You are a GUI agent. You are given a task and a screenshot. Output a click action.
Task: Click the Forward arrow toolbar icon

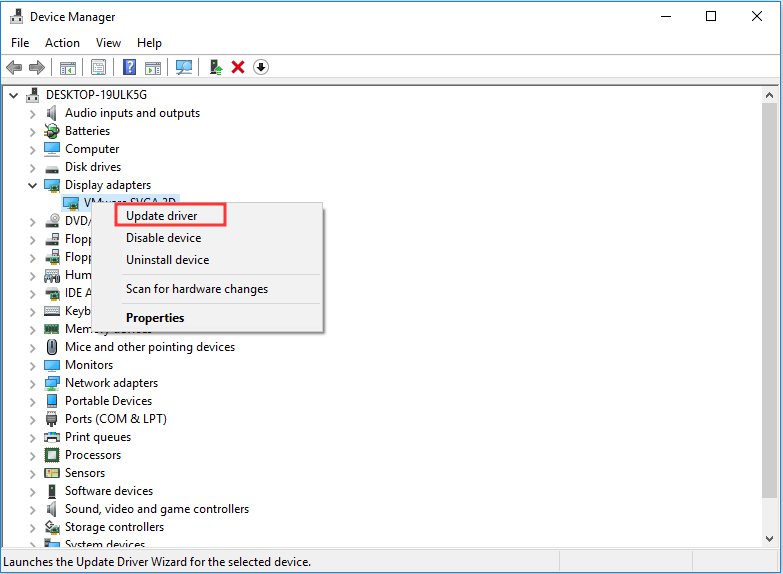37,67
